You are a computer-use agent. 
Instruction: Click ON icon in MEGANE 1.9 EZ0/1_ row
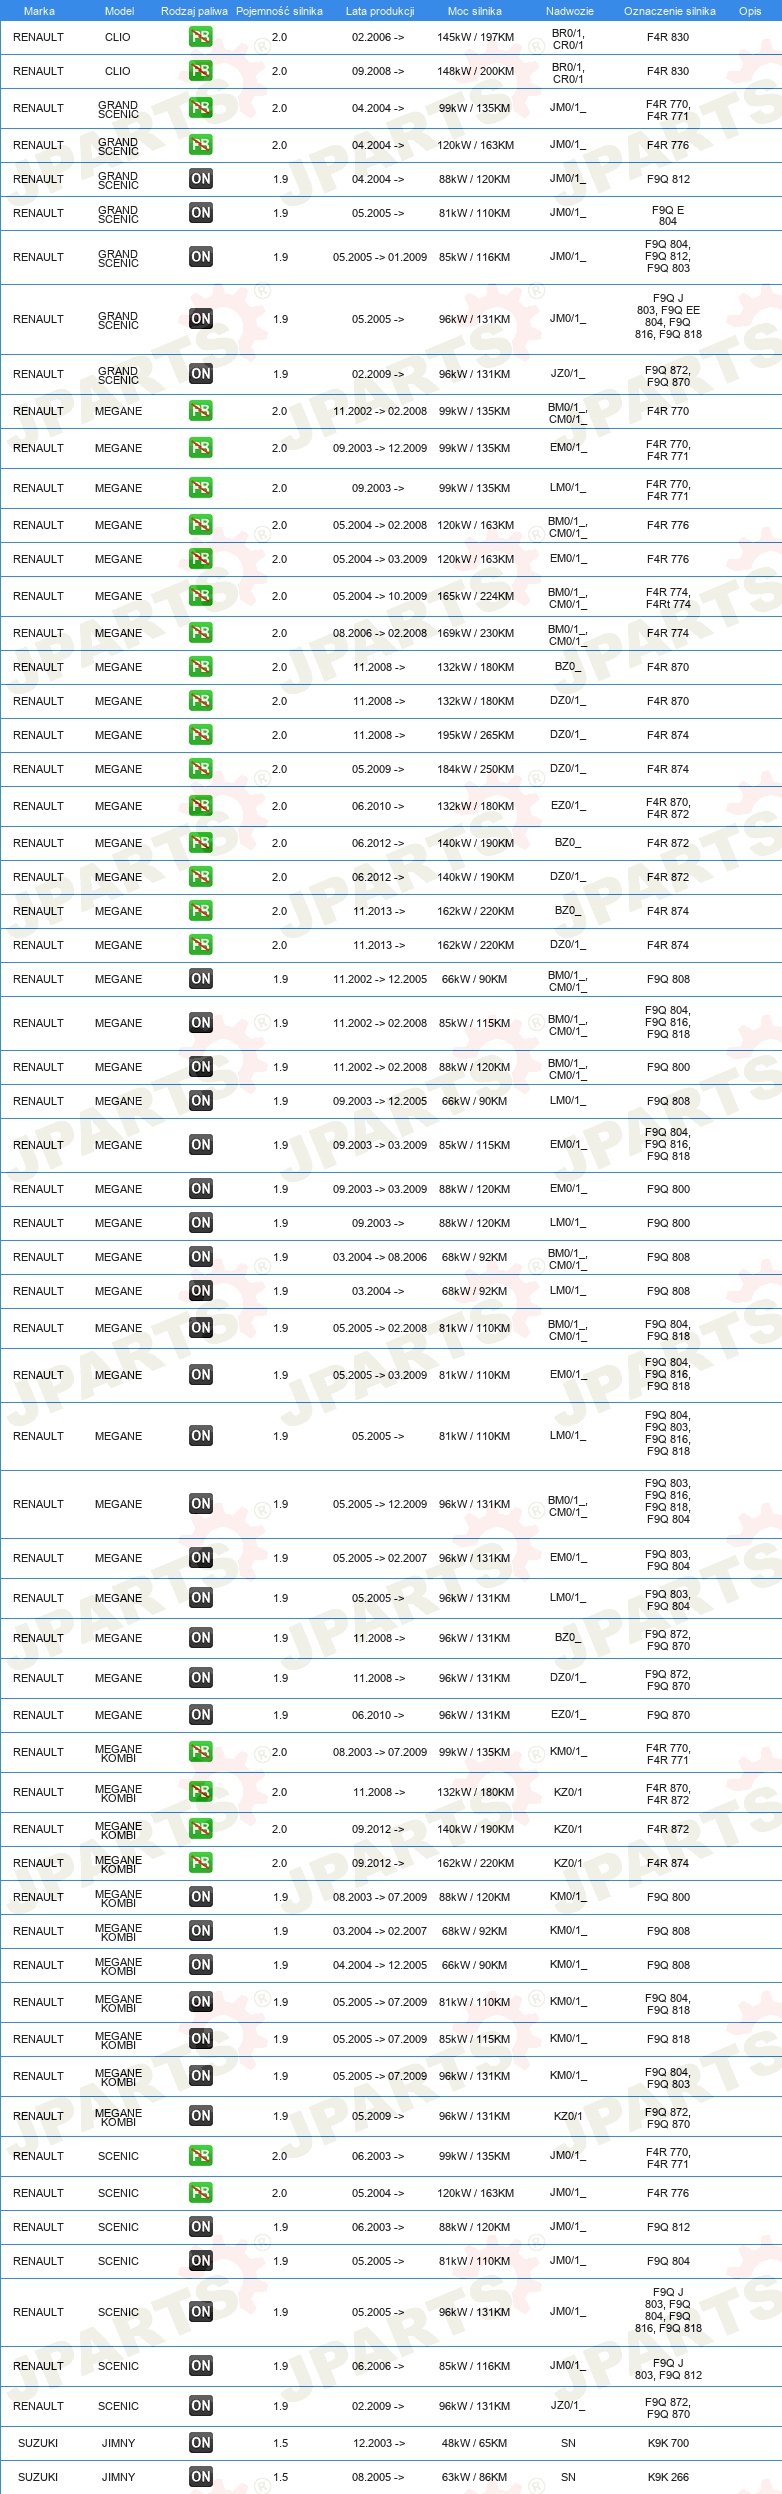(x=201, y=1715)
